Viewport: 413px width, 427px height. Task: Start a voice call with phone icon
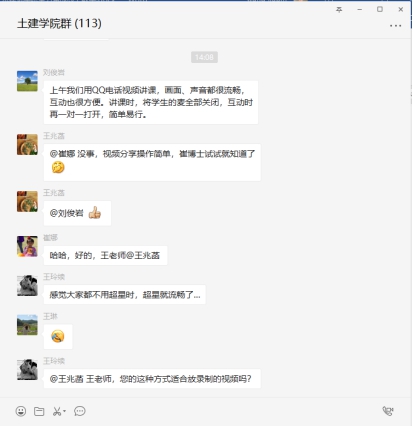pos(388,411)
